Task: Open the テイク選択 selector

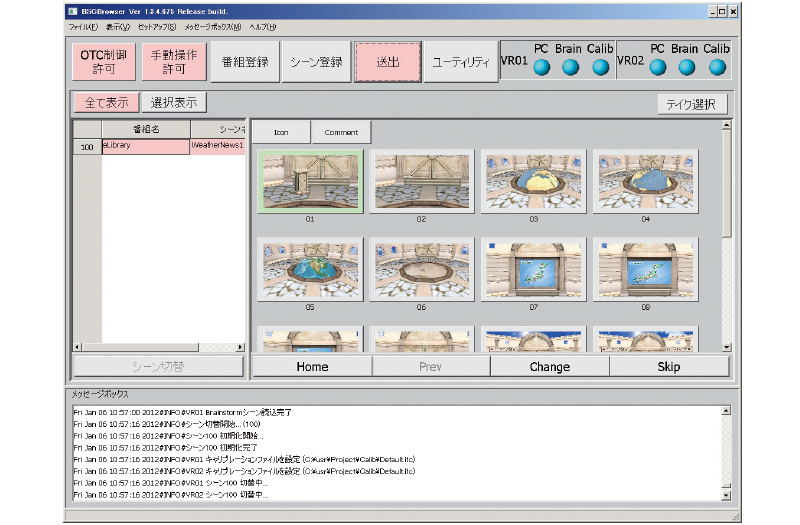Action: click(692, 103)
